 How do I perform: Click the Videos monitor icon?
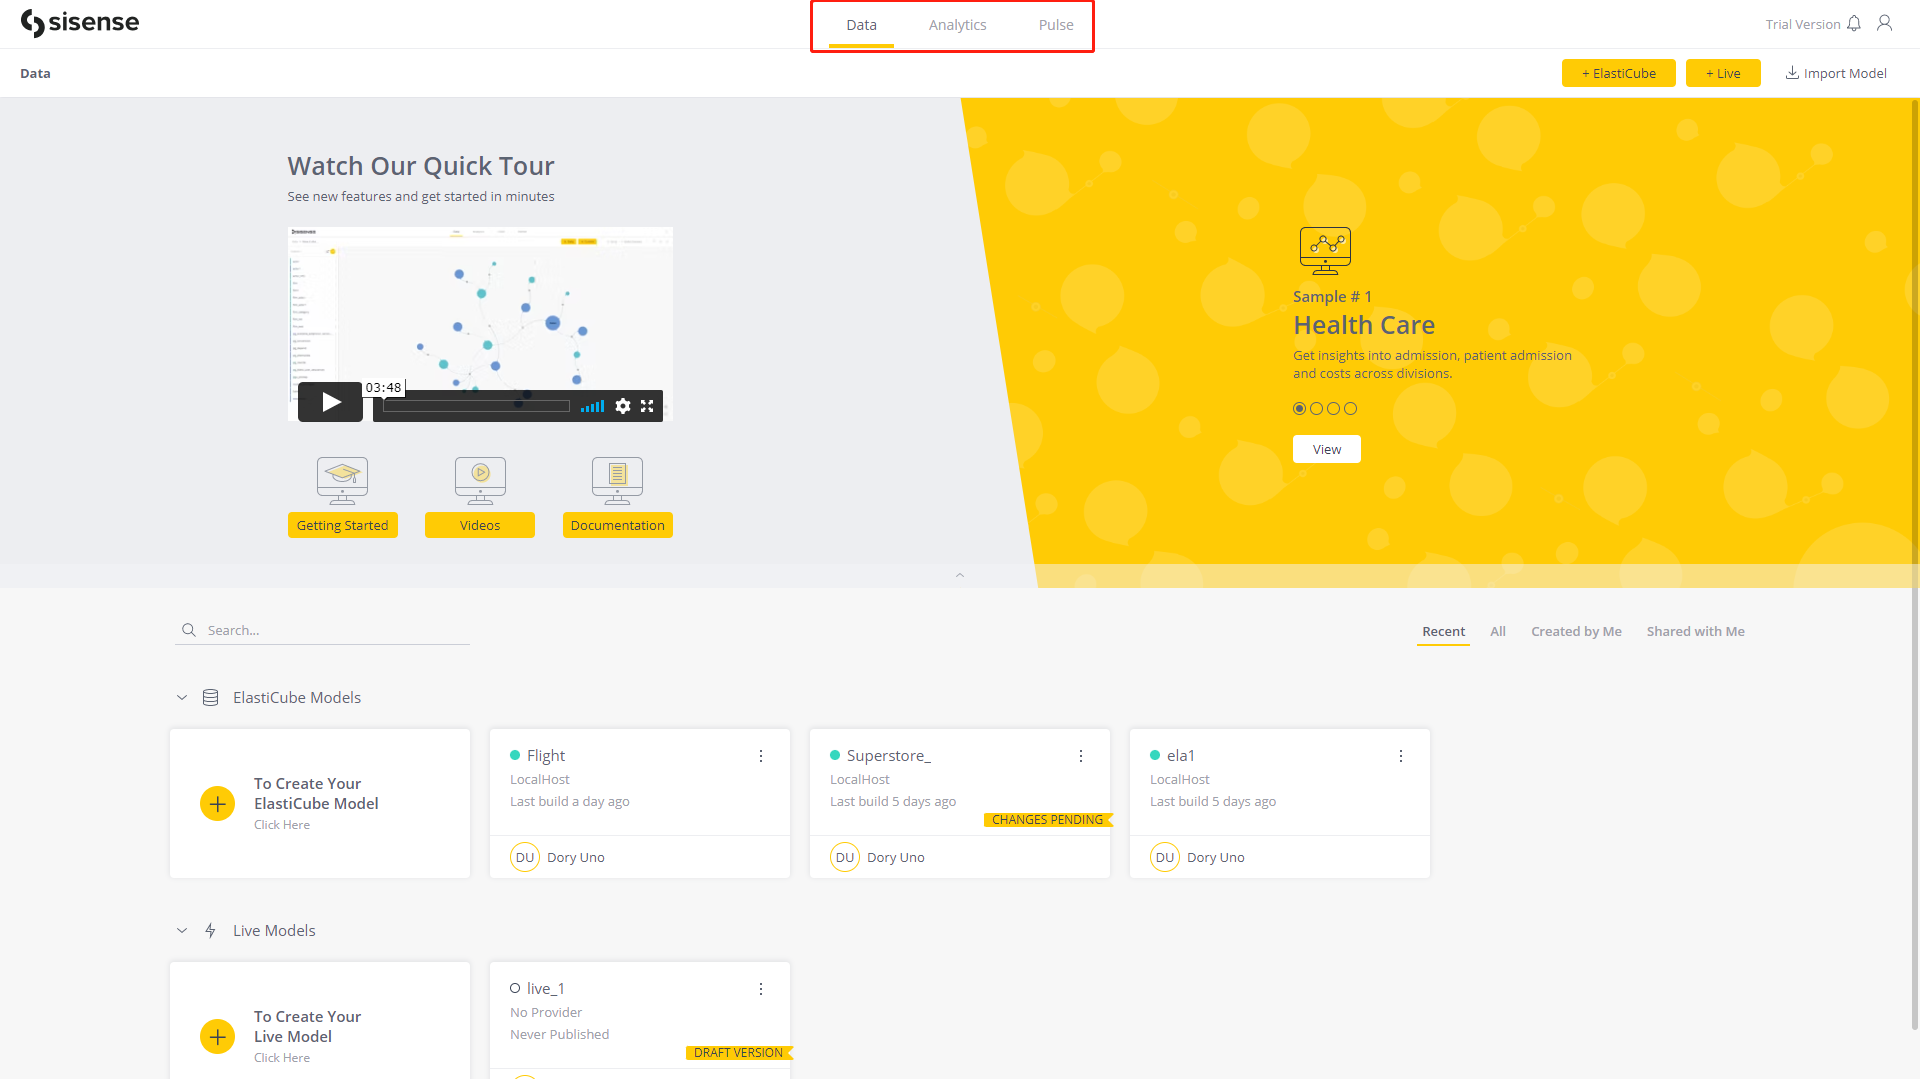tap(480, 481)
